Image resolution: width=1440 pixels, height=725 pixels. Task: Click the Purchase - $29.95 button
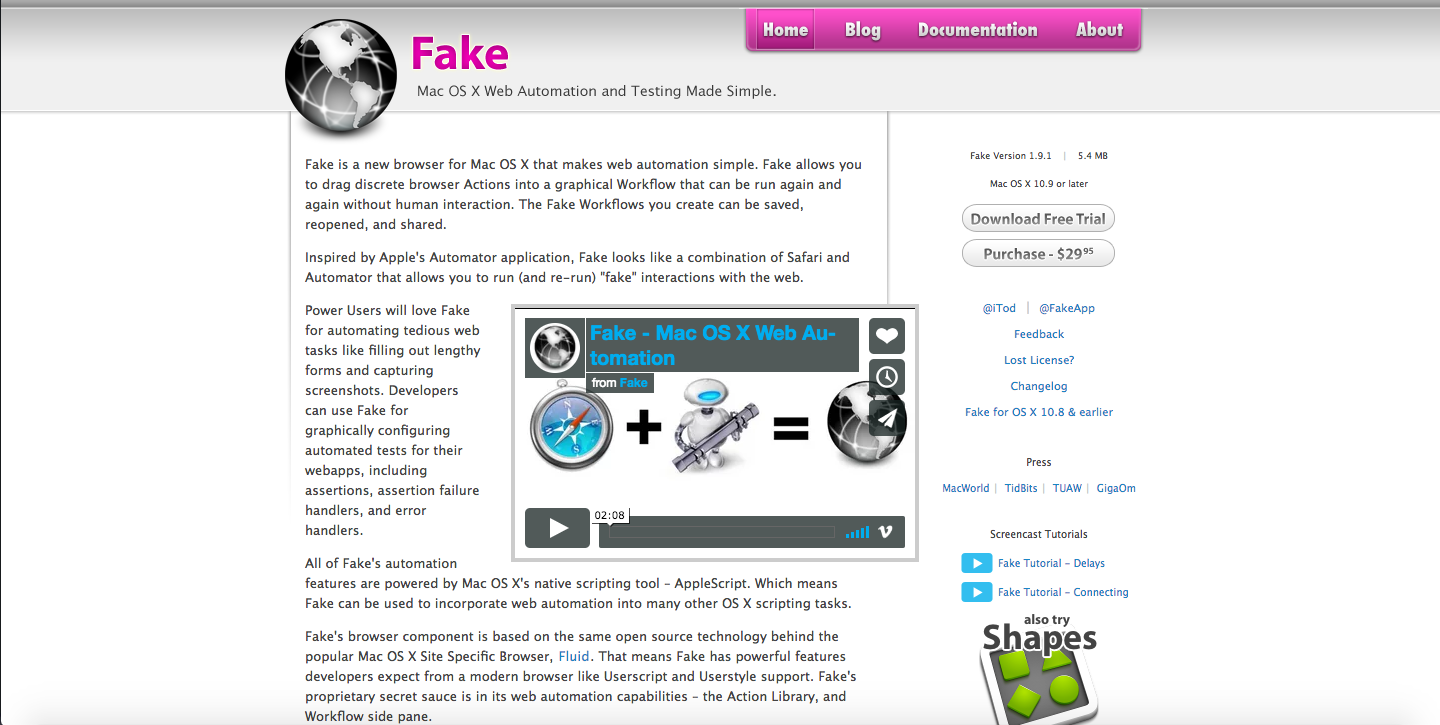pyautogui.click(x=1038, y=254)
